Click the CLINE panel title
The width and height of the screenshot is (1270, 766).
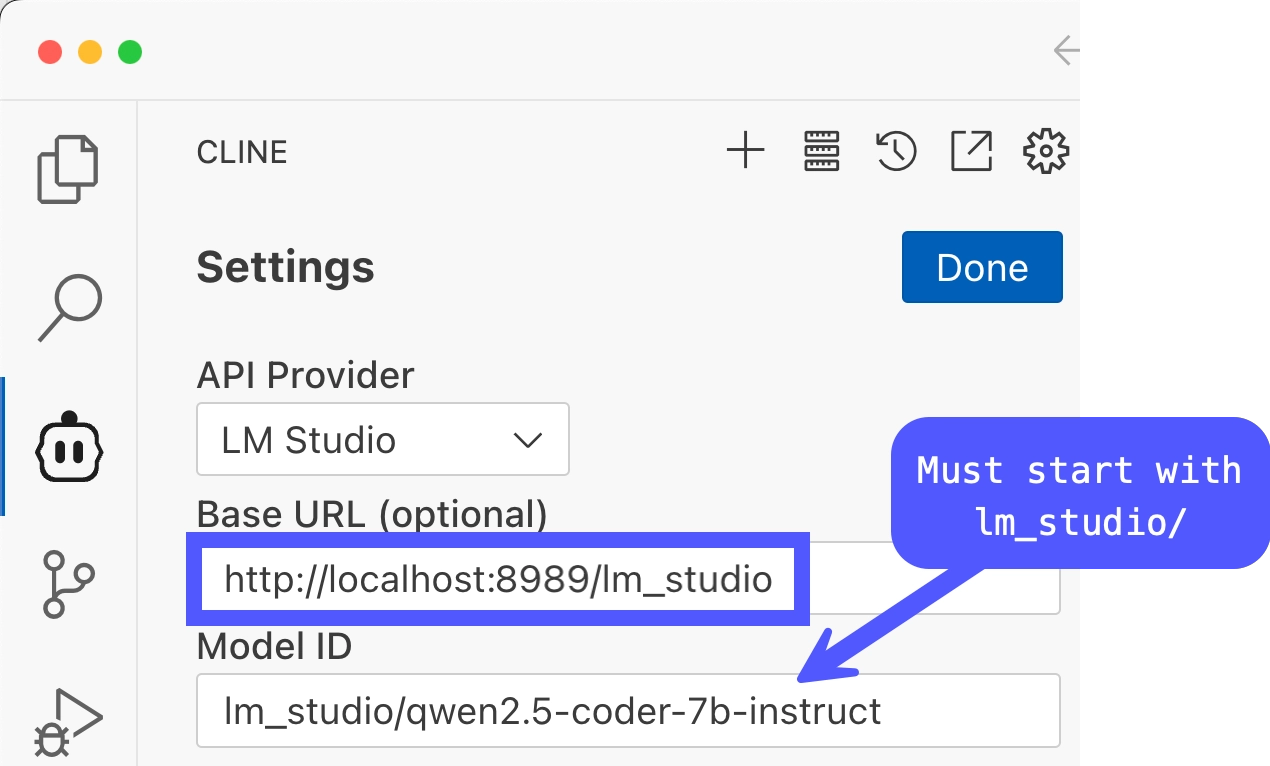point(242,152)
